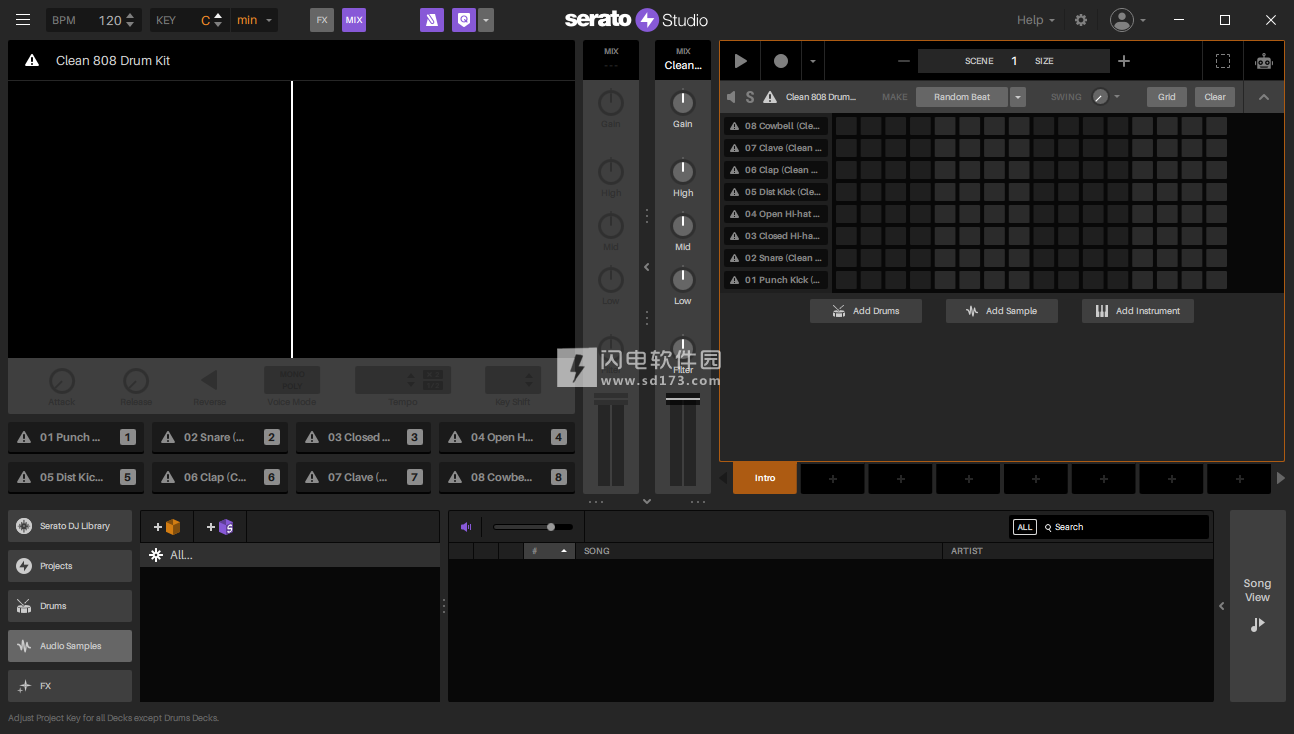The height and width of the screenshot is (734, 1294).
Task: Sort by the ARTIST column header
Action: (1077, 551)
